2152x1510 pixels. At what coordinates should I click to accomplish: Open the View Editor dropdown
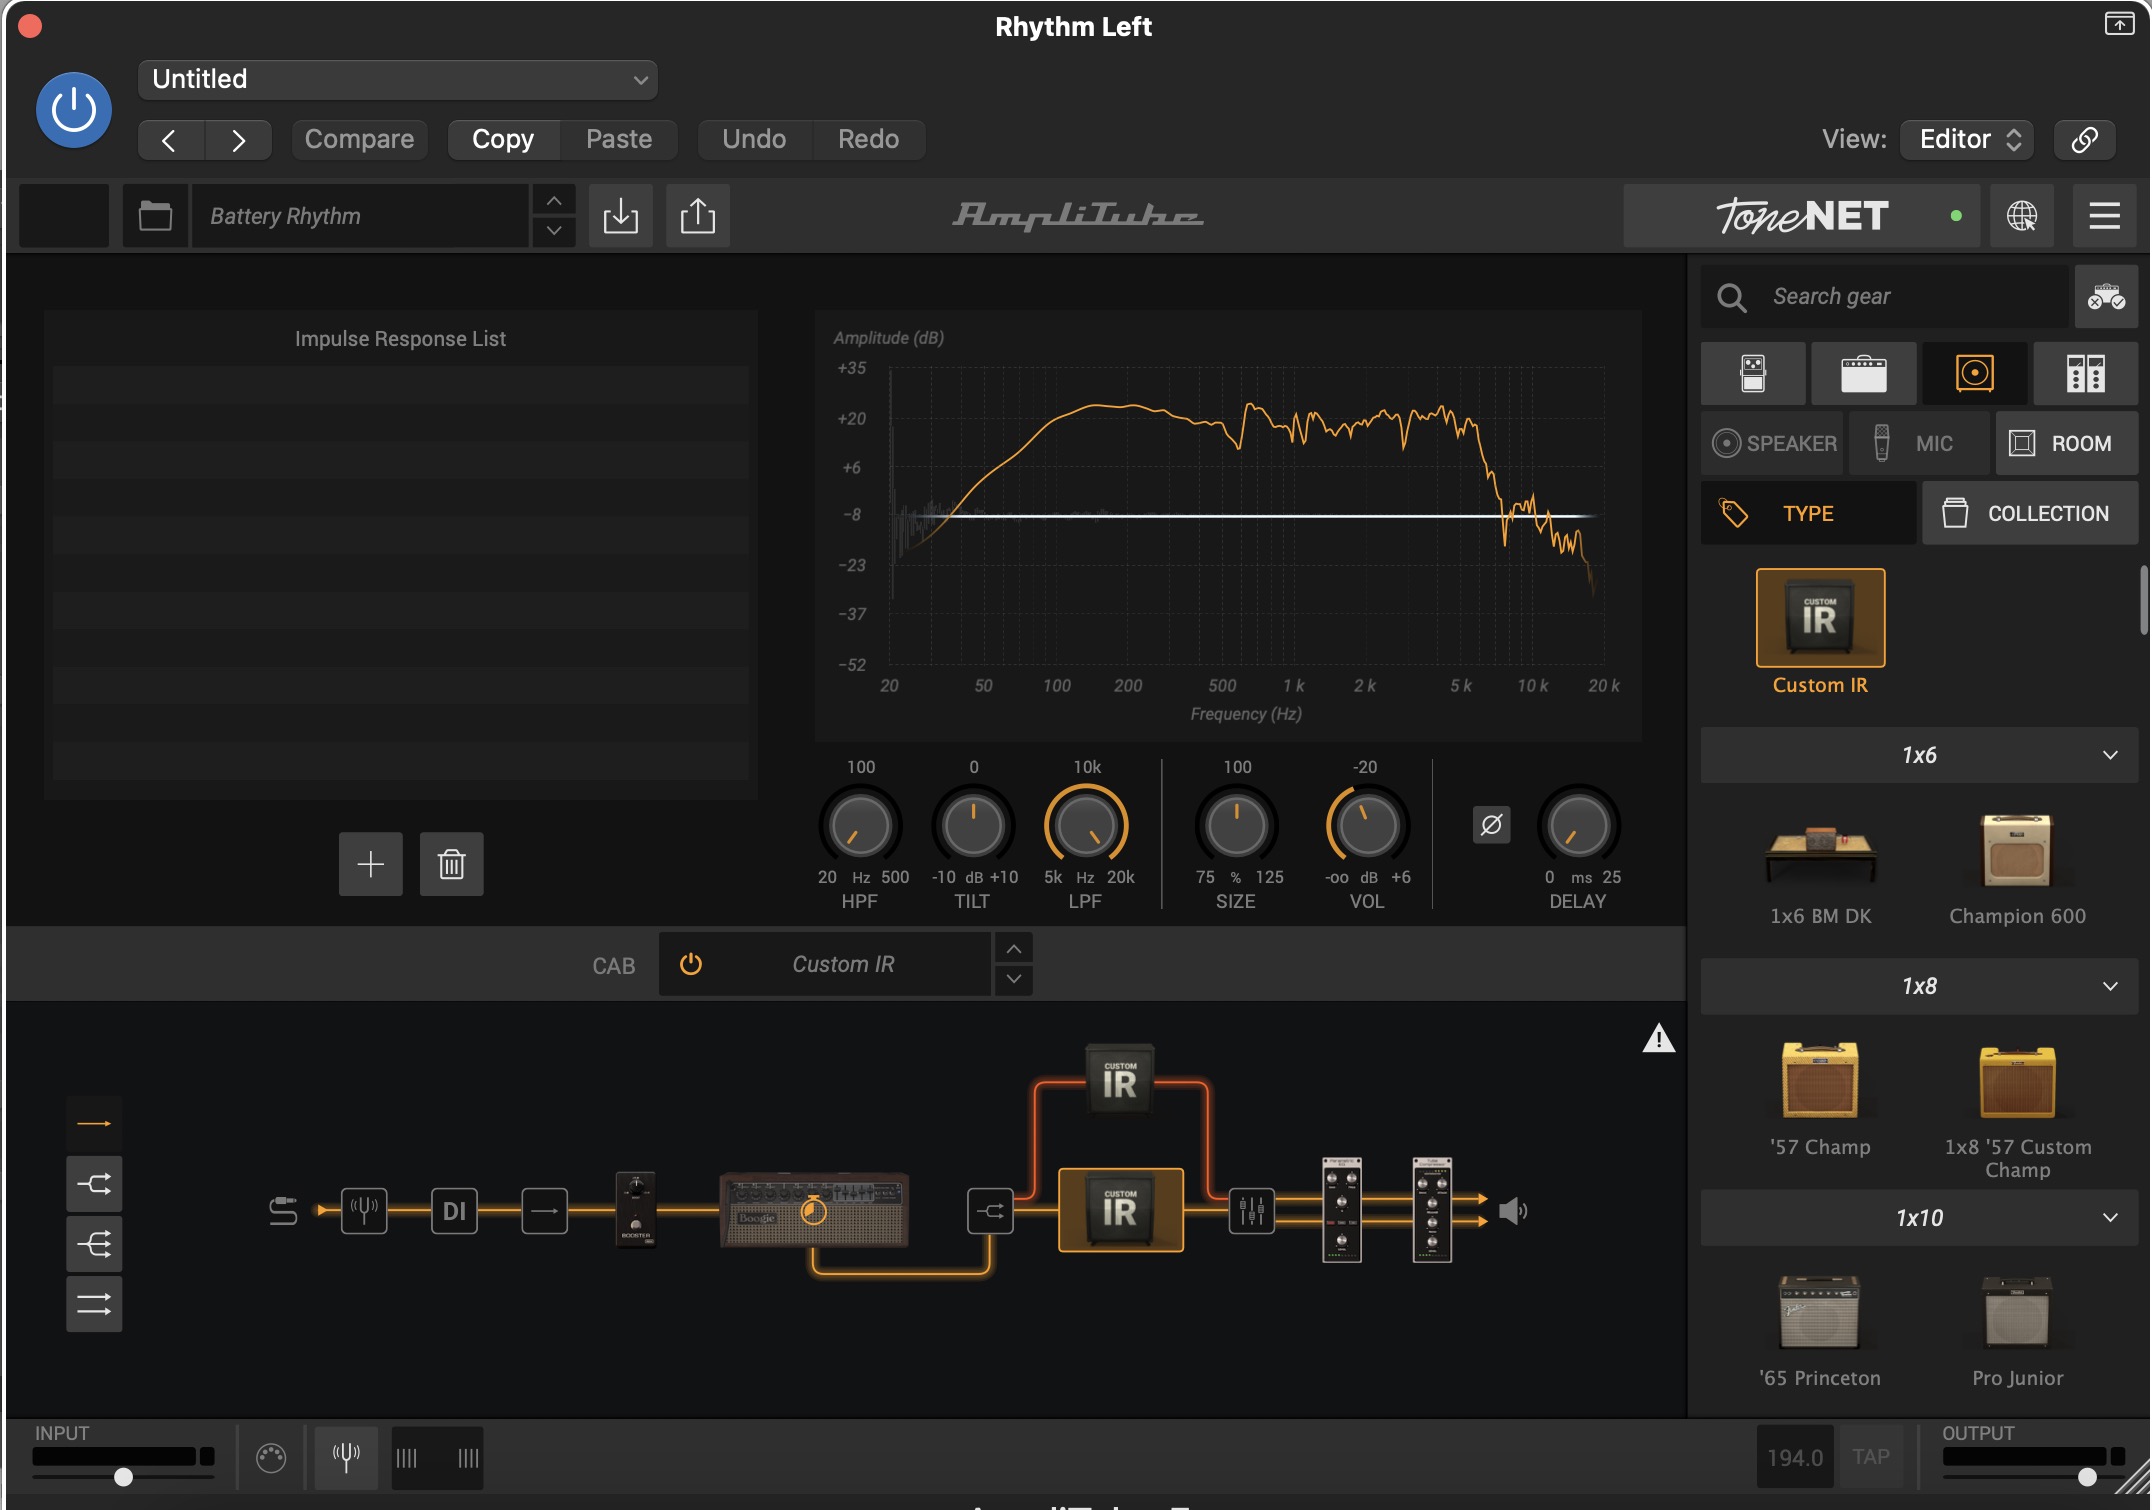[1967, 139]
